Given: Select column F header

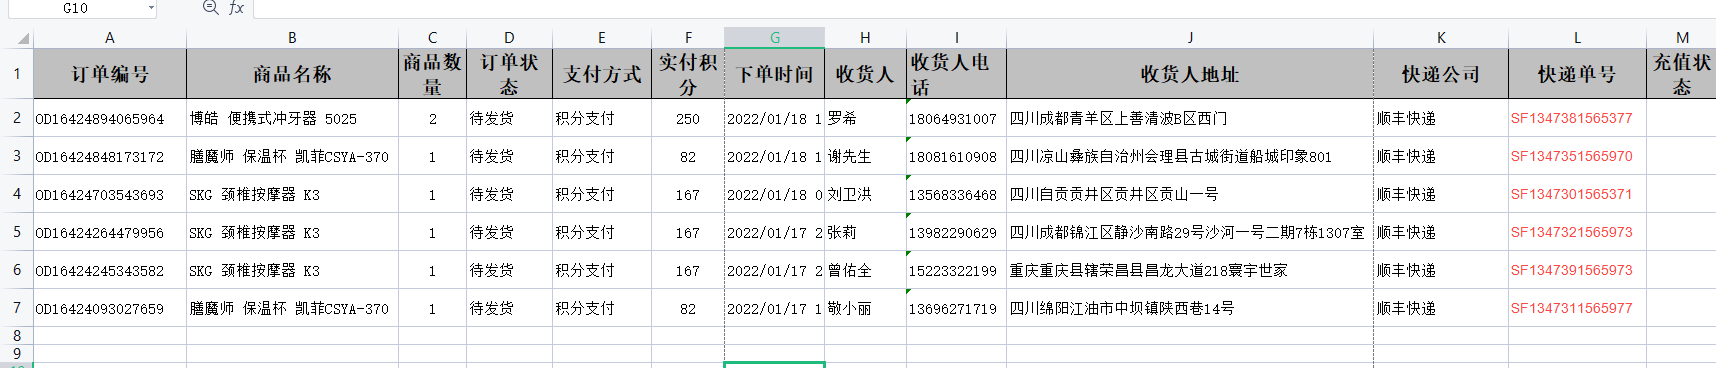Looking at the screenshot, I should click(688, 38).
